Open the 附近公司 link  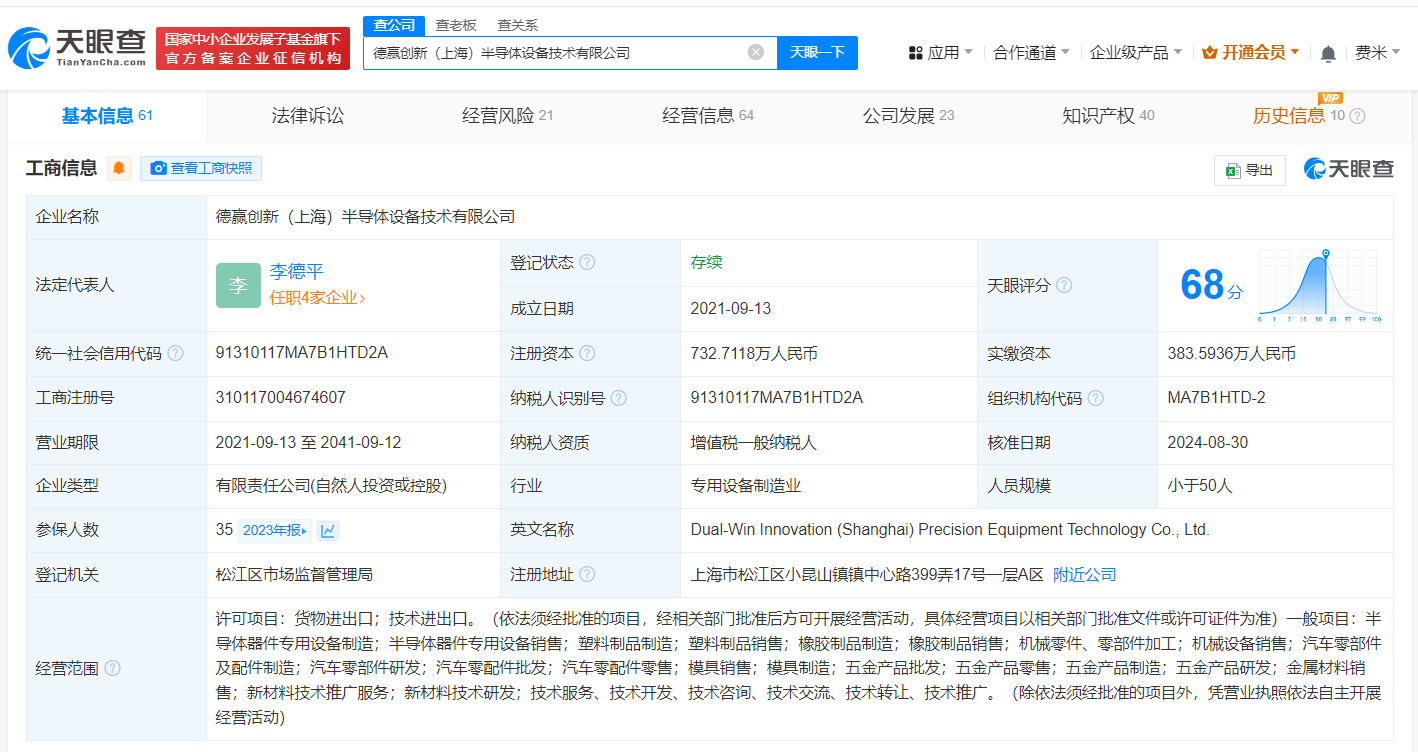coord(1084,575)
